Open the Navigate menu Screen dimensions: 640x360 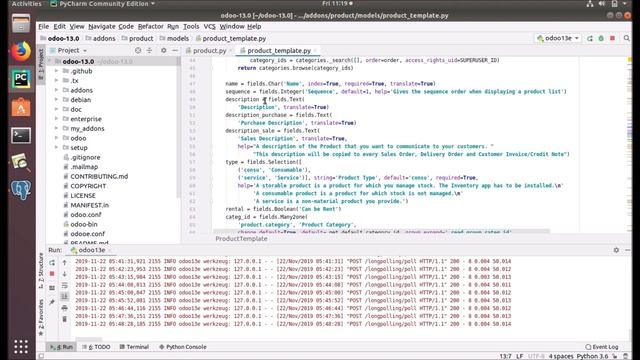tap(102, 27)
